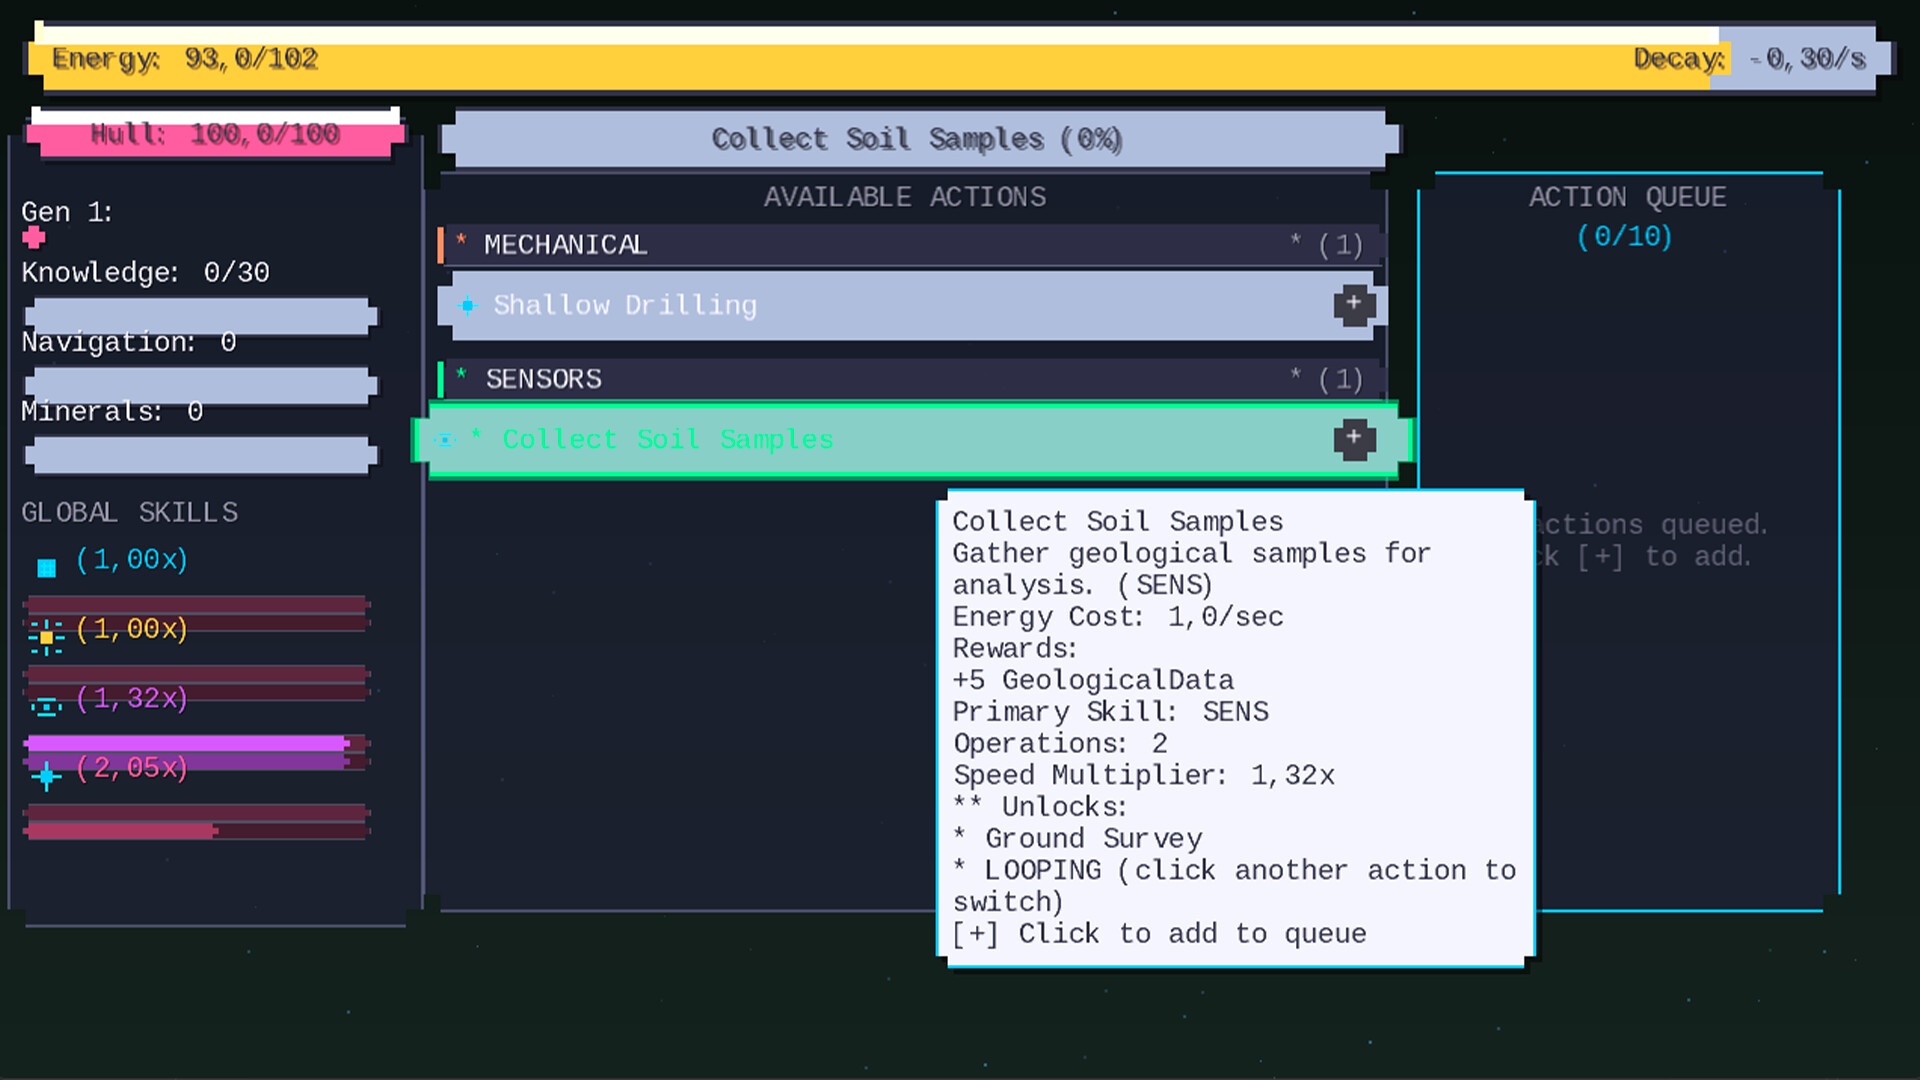Click the AVAILABLE ACTIONS header
The width and height of the screenshot is (1920, 1080).
(905, 197)
